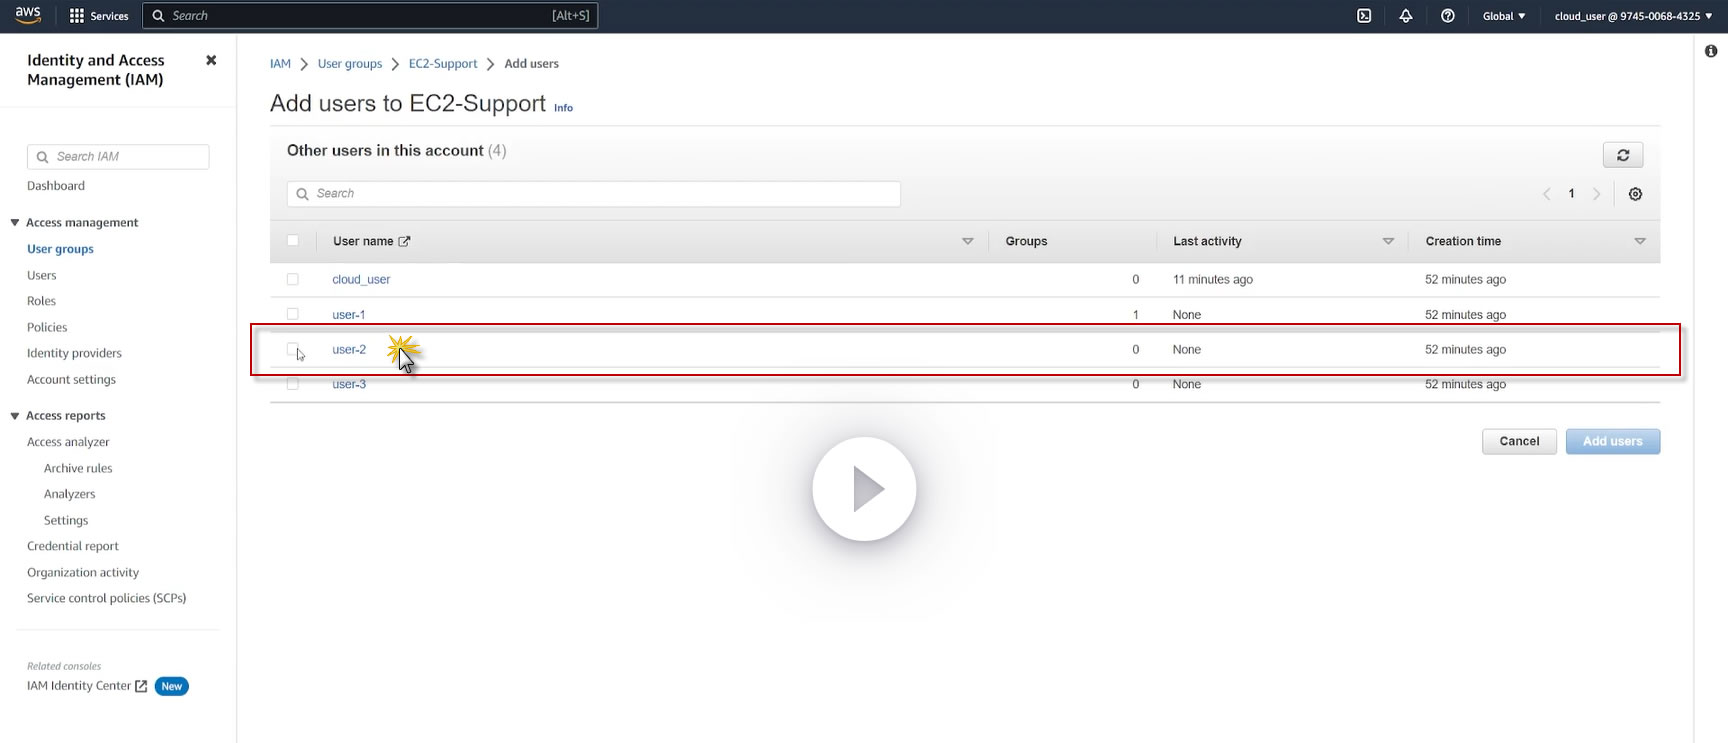Image resolution: width=1728 pixels, height=743 pixels.
Task: Open the cloud_user account dropdown
Action: (x=1633, y=16)
